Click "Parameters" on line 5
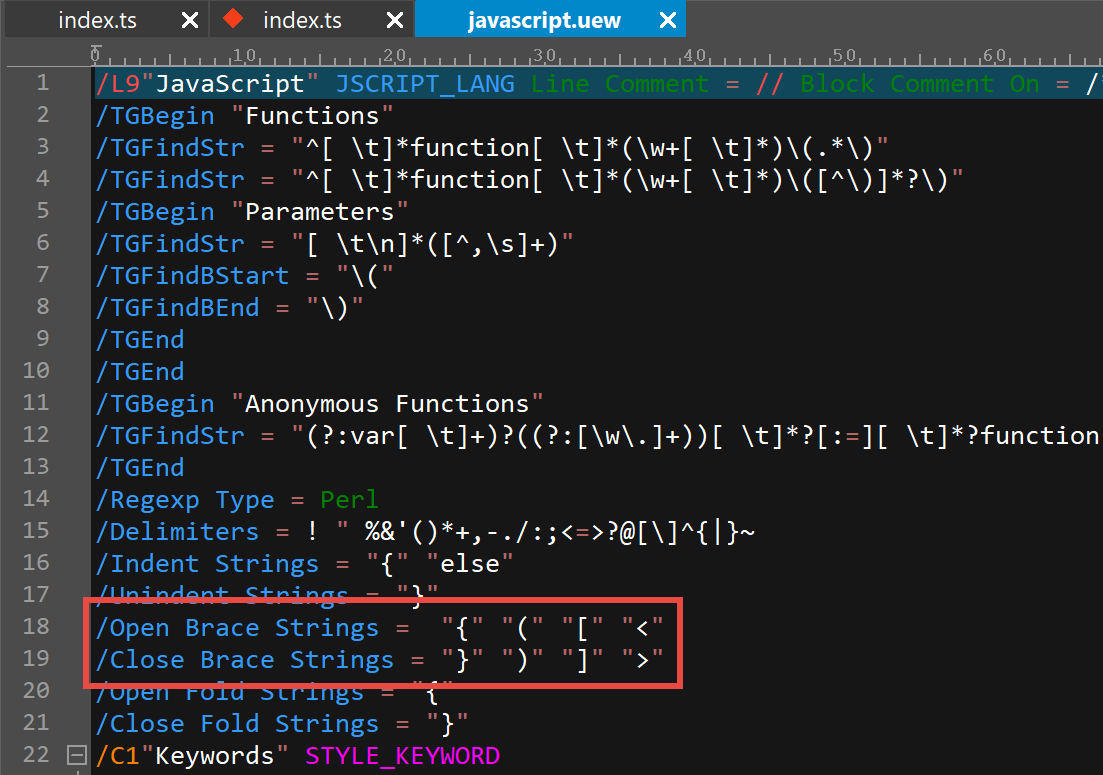 click(319, 212)
